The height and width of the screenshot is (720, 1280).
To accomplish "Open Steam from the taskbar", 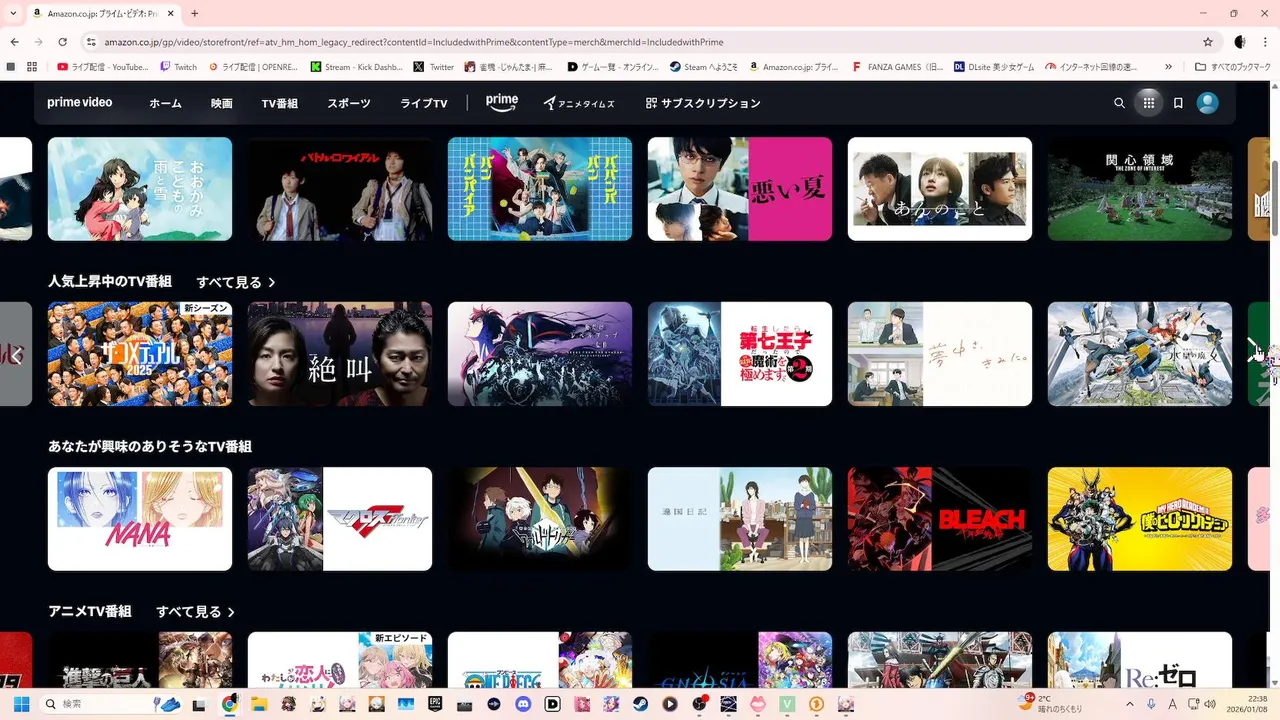I will (641, 704).
